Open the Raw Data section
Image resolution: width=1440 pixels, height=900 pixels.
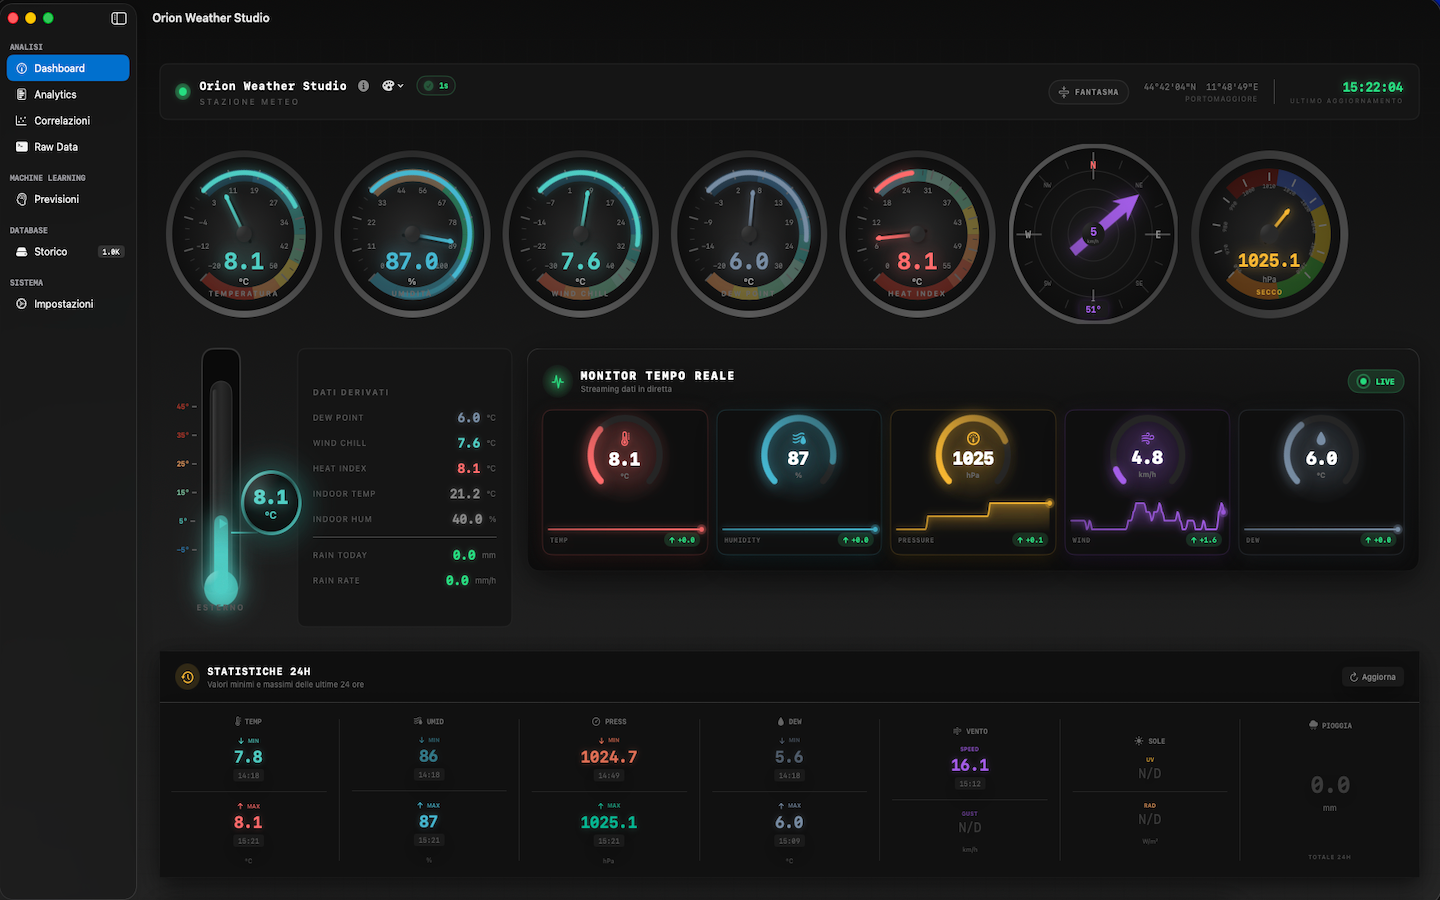click(x=56, y=147)
